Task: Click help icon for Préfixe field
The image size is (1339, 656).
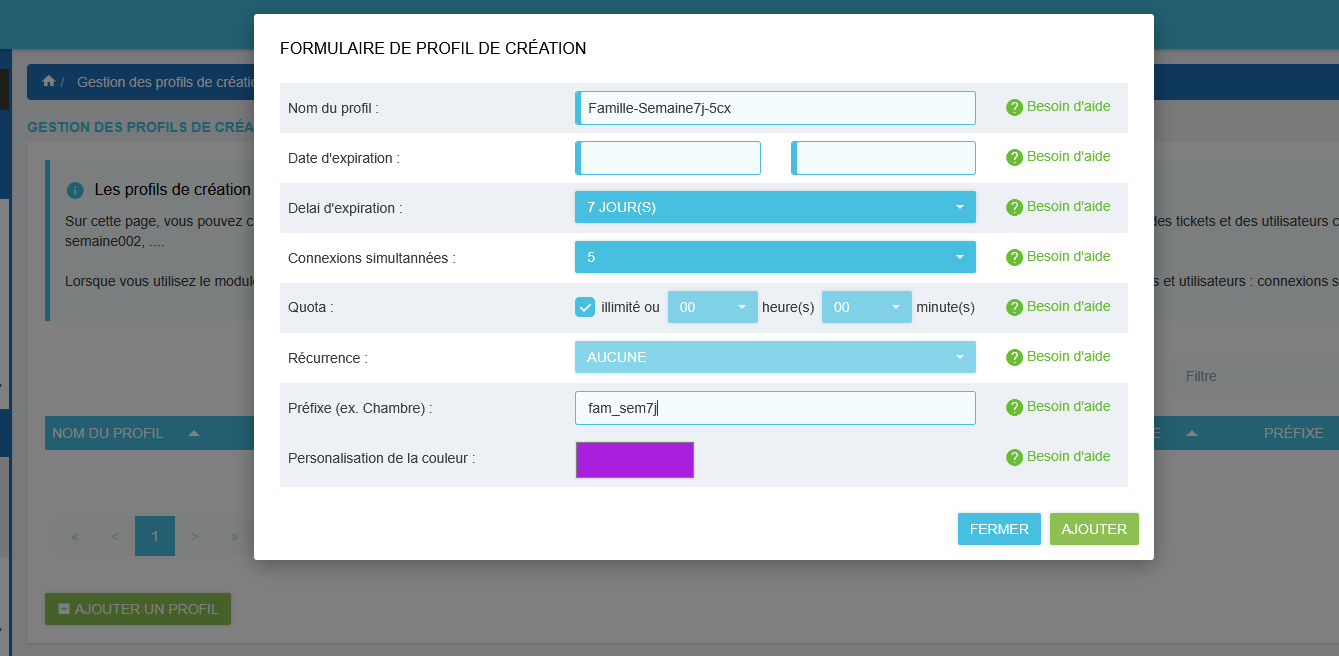Action: [1014, 407]
